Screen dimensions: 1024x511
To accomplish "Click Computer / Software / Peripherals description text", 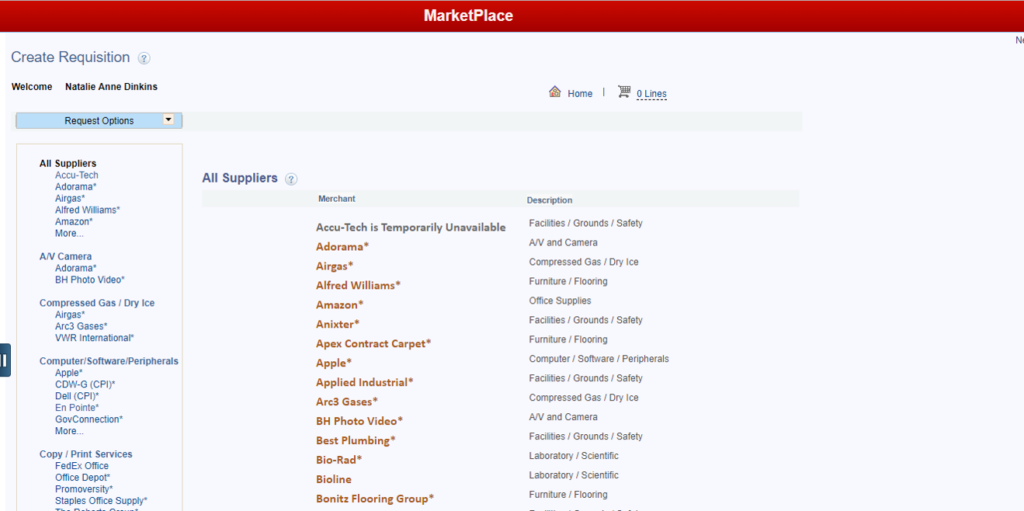I will 599,359.
